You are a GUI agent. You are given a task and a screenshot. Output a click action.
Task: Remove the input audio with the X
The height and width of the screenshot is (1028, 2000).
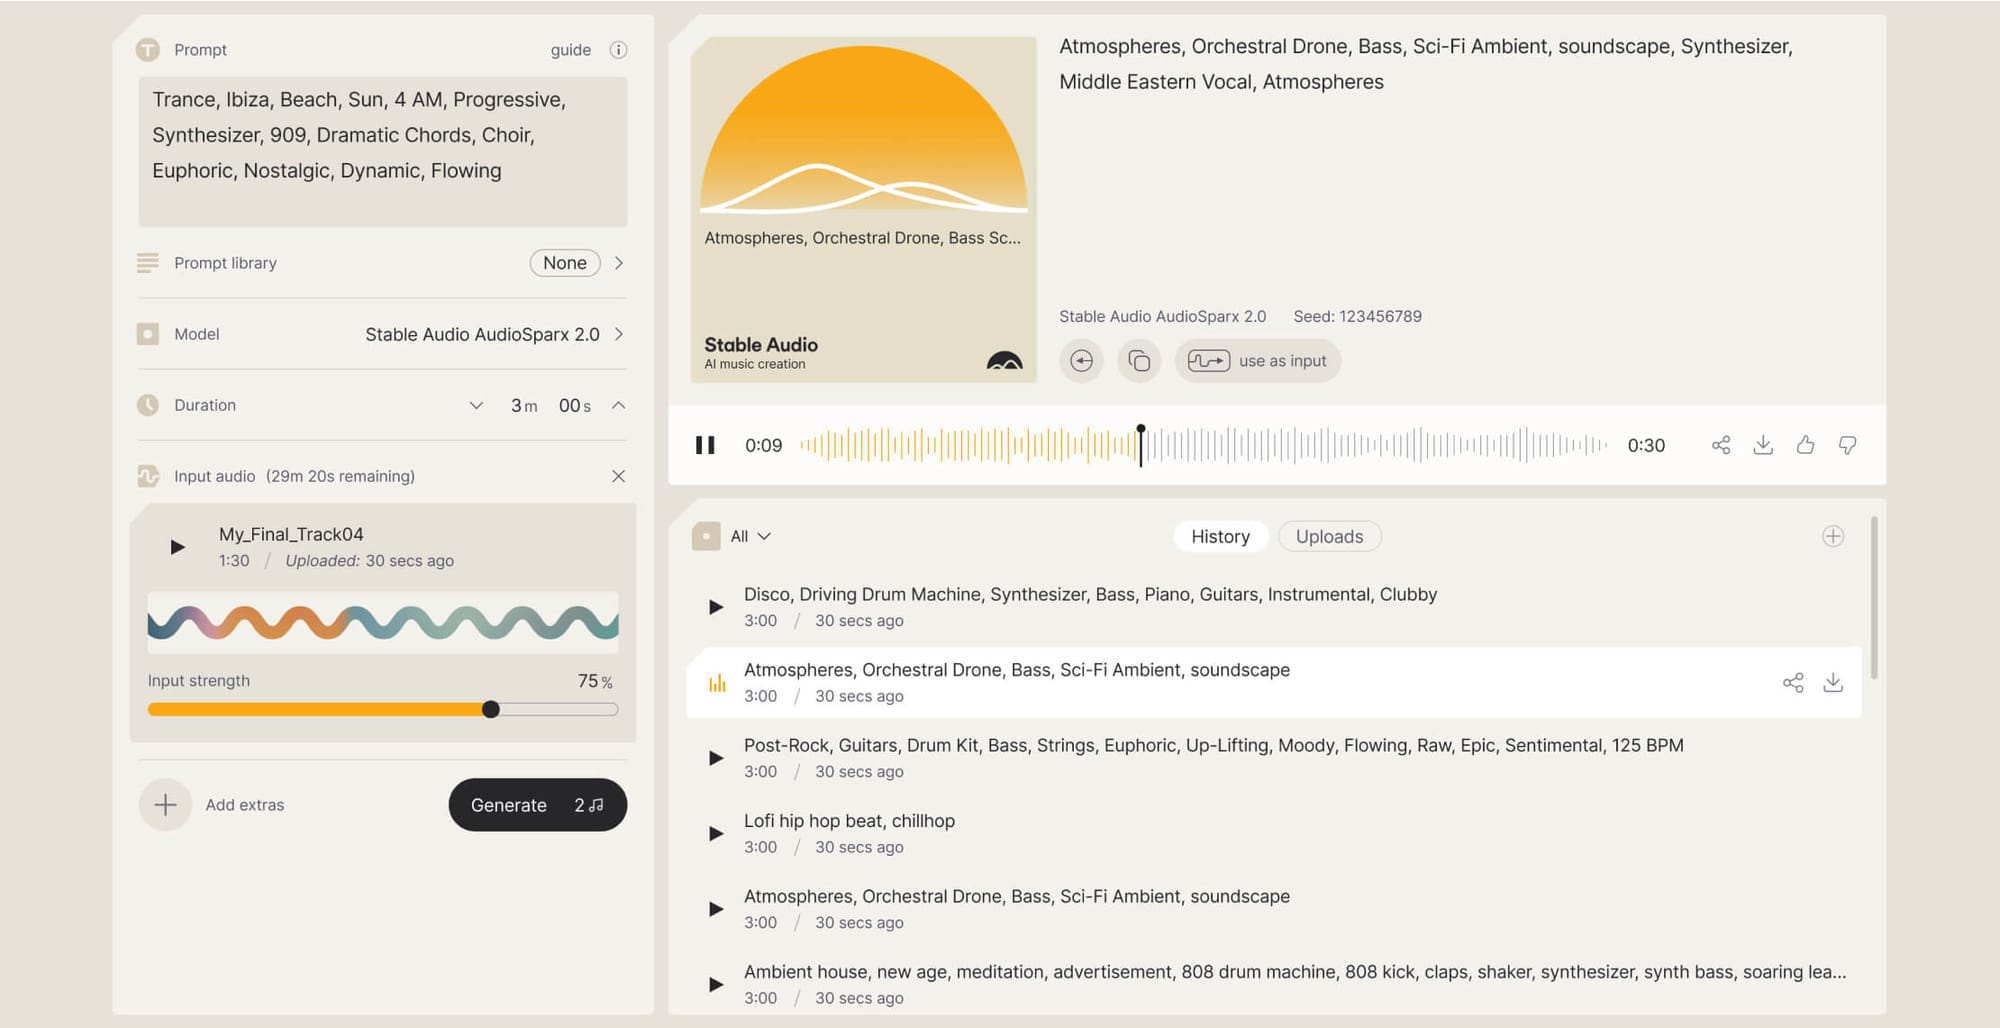(x=619, y=476)
